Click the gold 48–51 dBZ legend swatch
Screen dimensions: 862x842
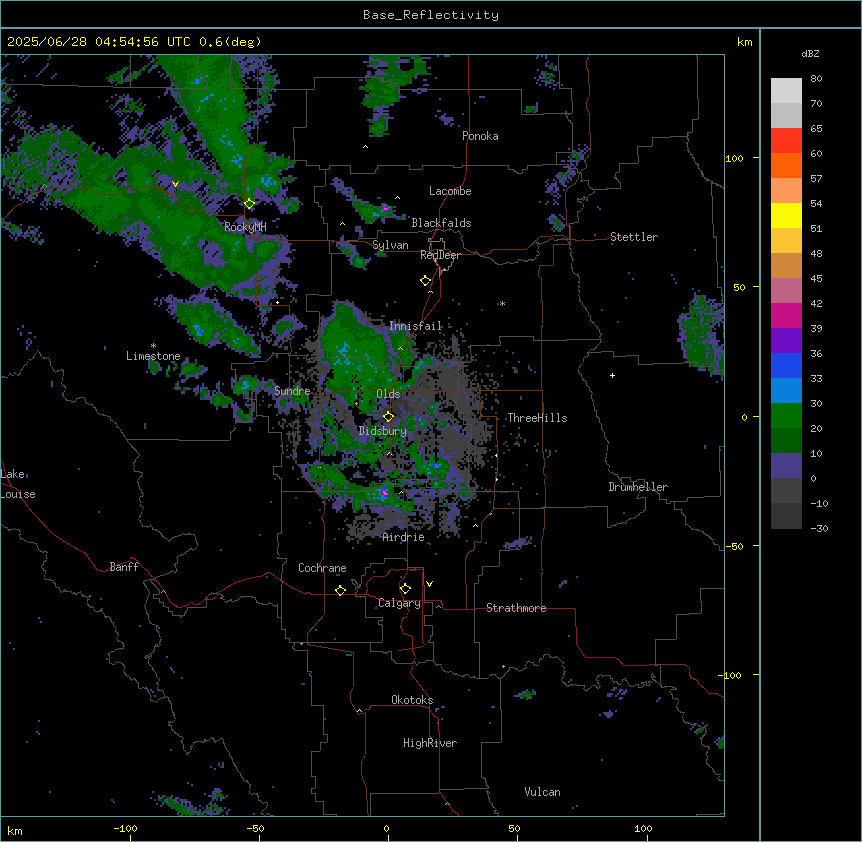786,241
